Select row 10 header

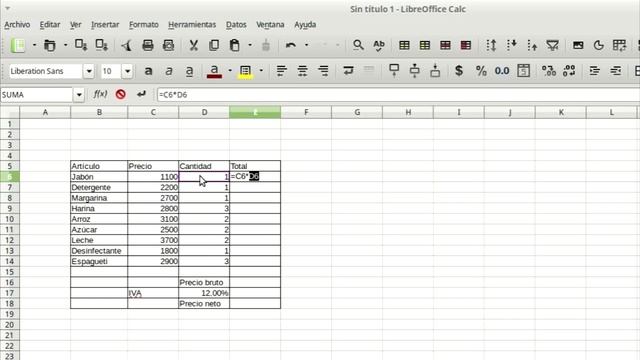[10, 219]
